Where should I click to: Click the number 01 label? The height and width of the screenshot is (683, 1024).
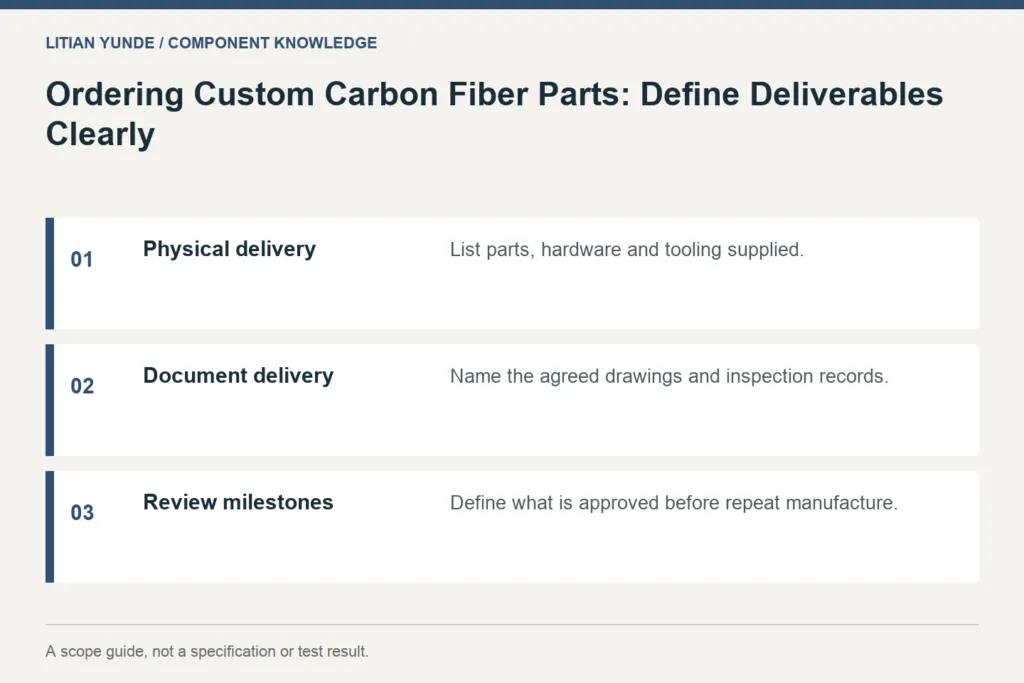point(82,259)
